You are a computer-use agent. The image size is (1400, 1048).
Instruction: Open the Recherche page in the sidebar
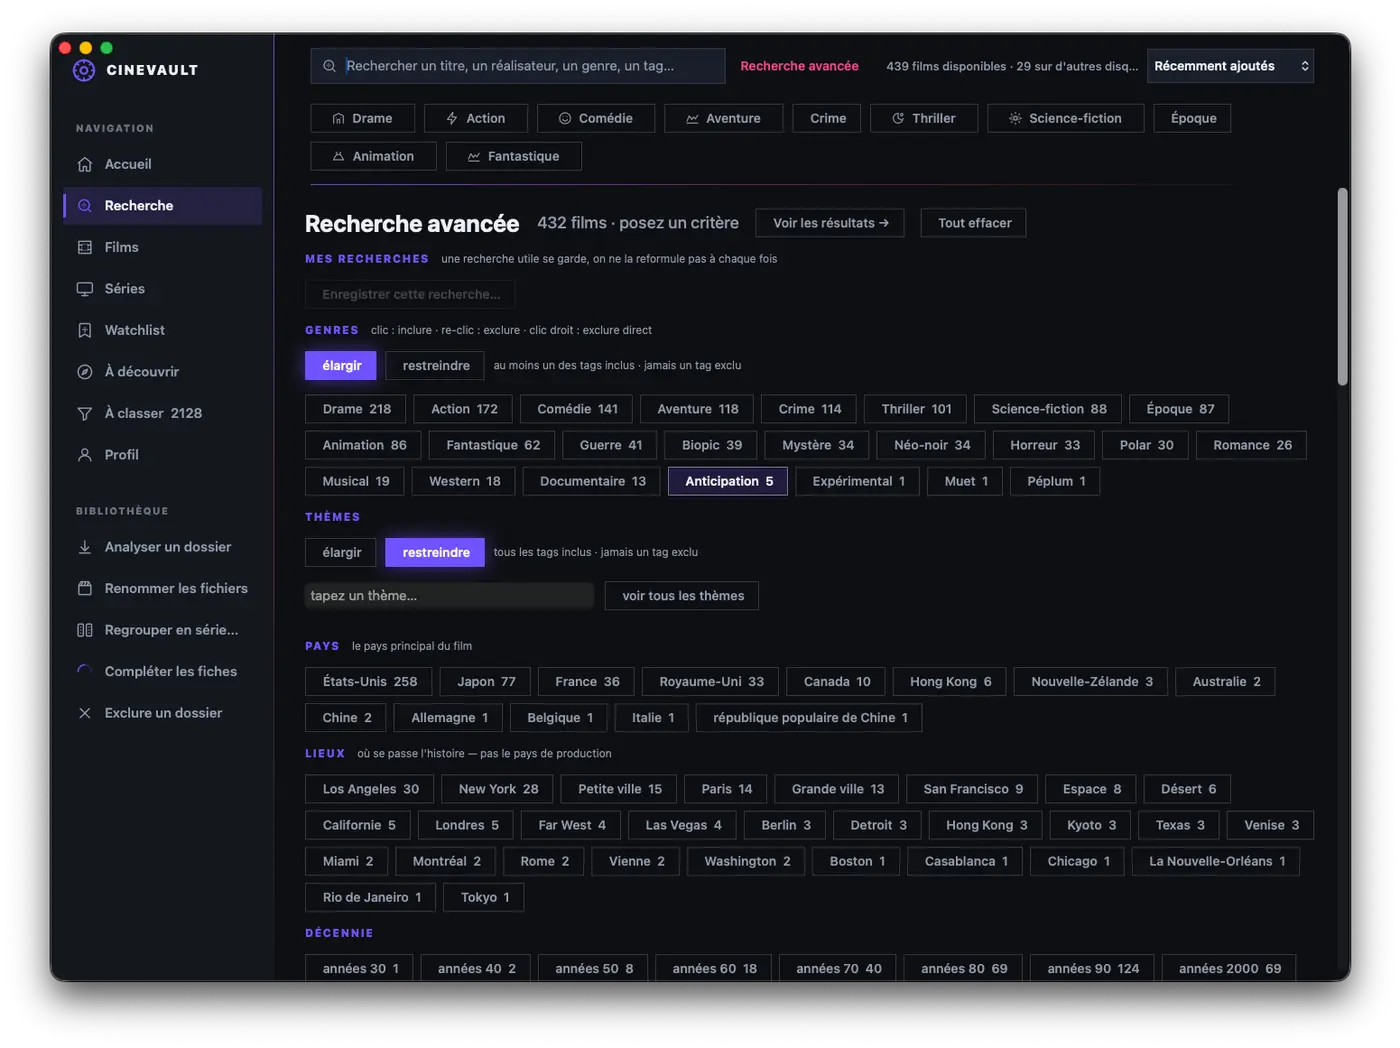(x=163, y=206)
